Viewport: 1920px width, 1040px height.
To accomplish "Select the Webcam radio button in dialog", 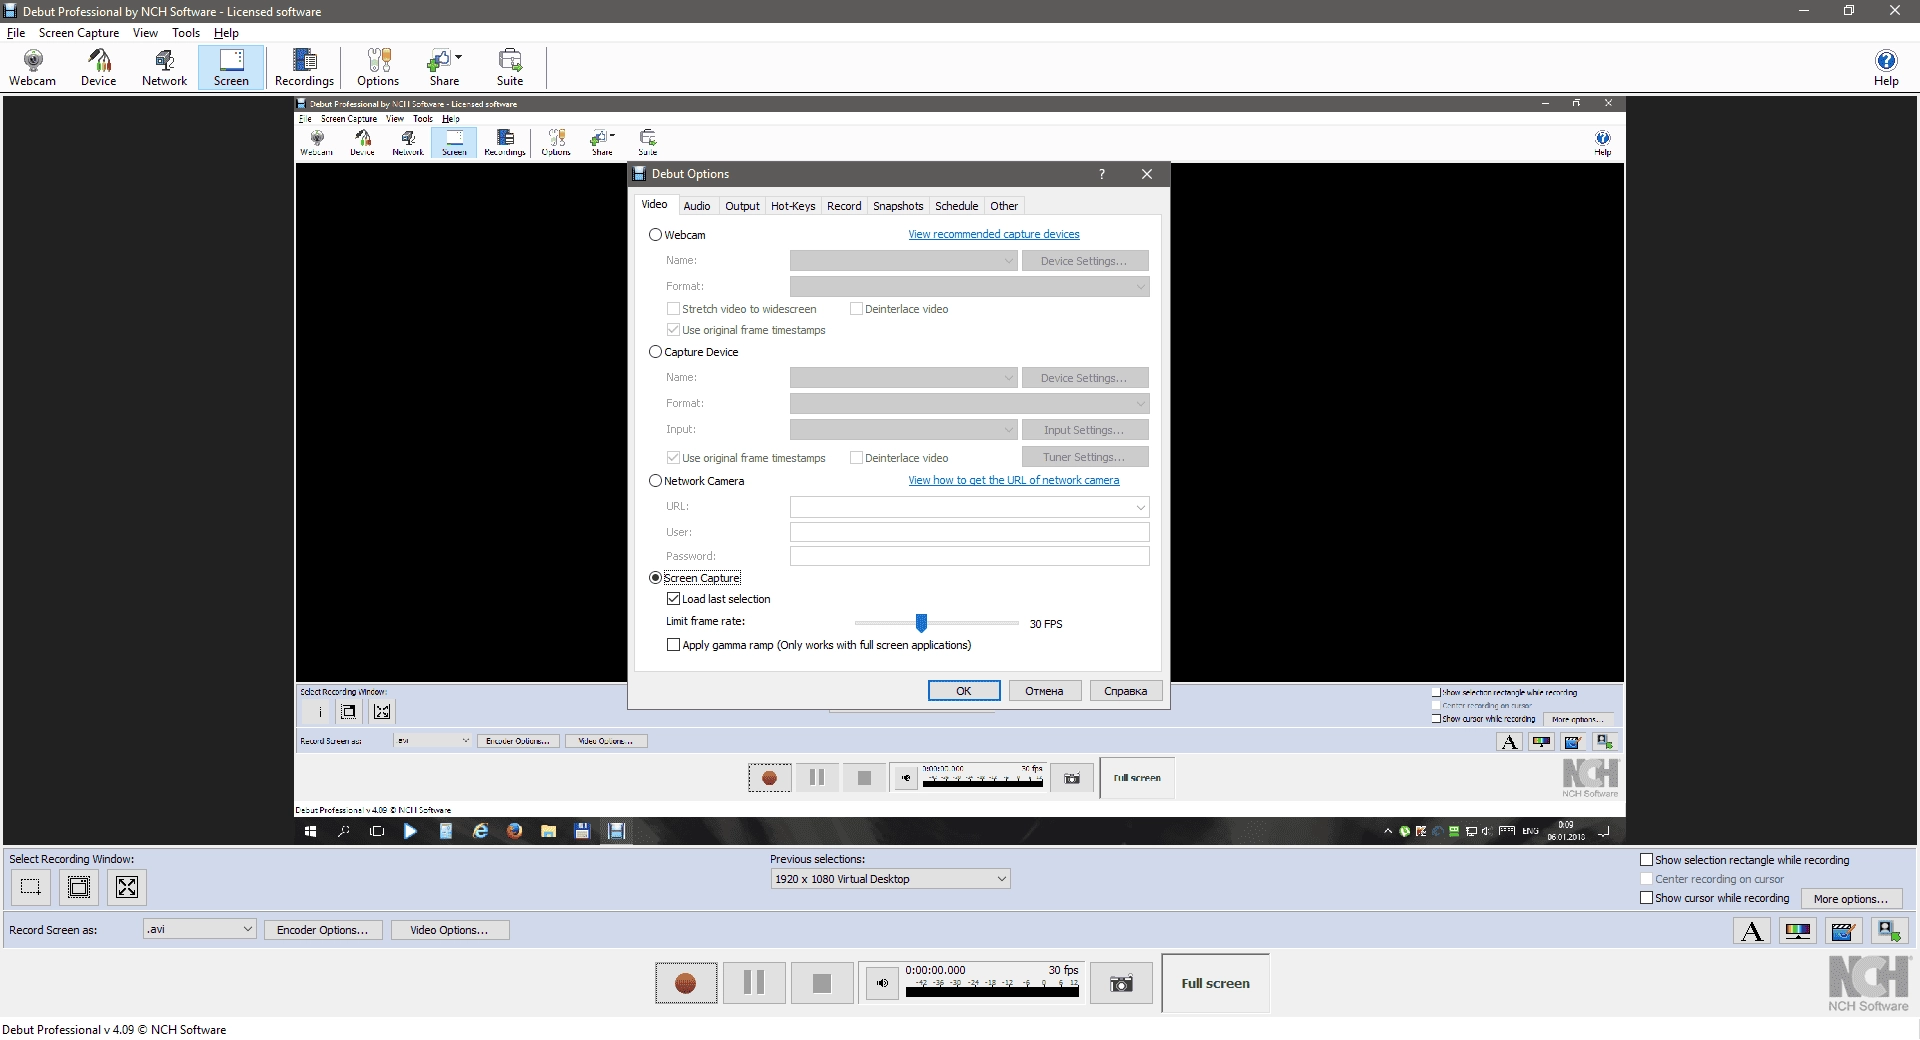I will click(656, 235).
